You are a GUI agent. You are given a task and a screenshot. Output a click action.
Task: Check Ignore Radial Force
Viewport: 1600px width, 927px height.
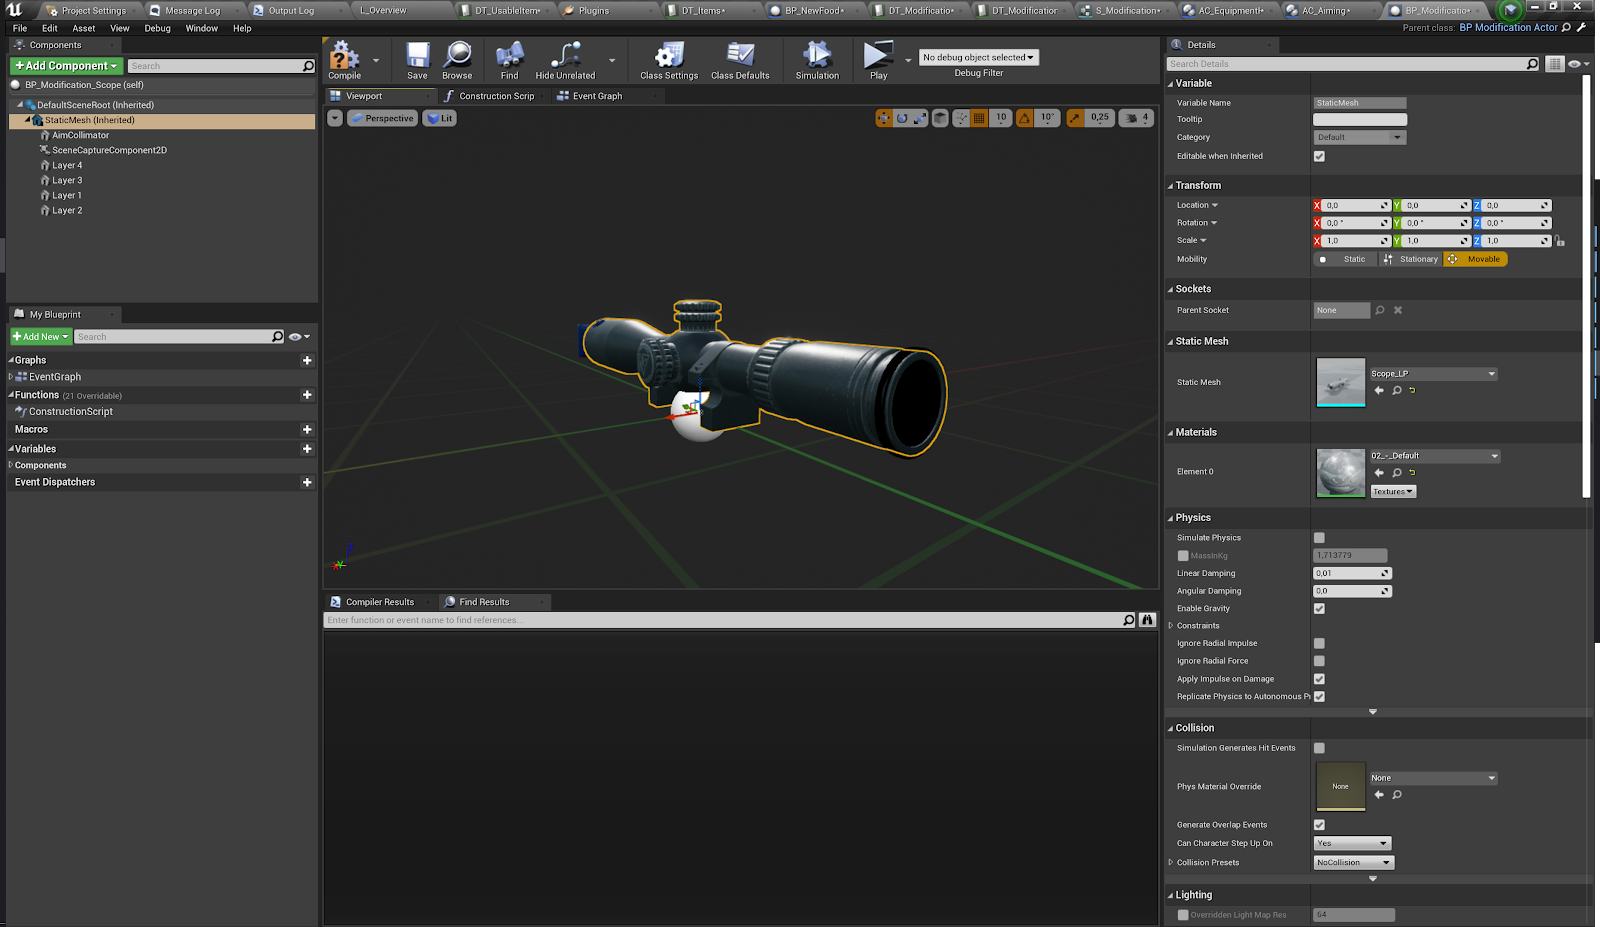(1319, 661)
